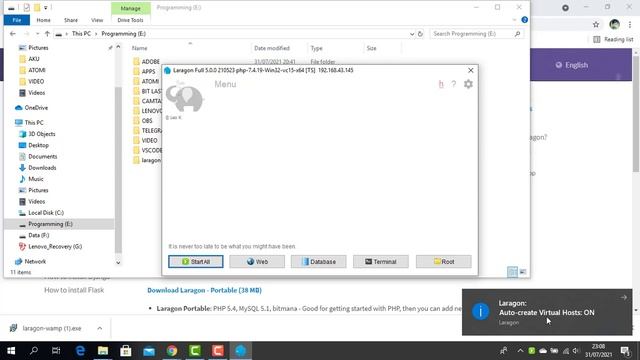Open Root folder button in Laragon
Image resolution: width=640 pixels, height=360 pixels.
[x=444, y=262]
